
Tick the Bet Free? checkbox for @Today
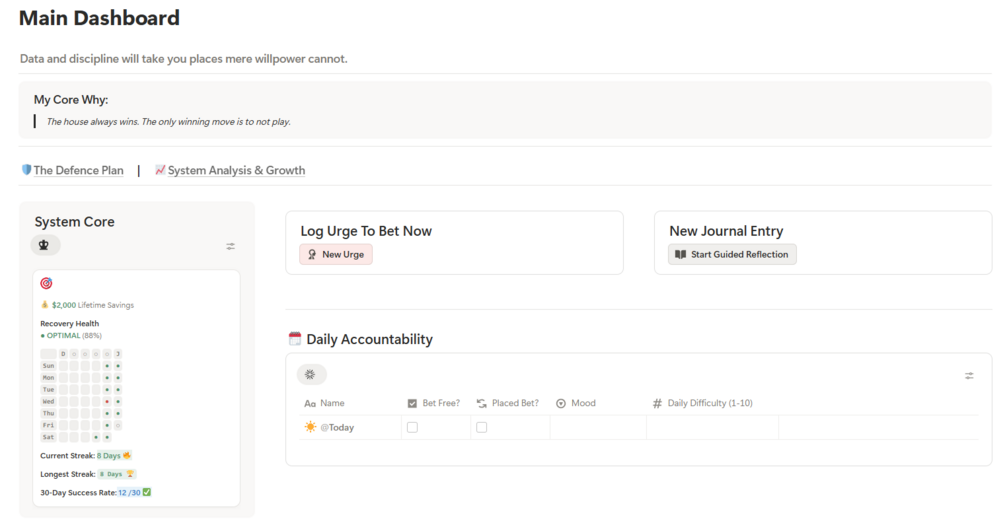412,427
